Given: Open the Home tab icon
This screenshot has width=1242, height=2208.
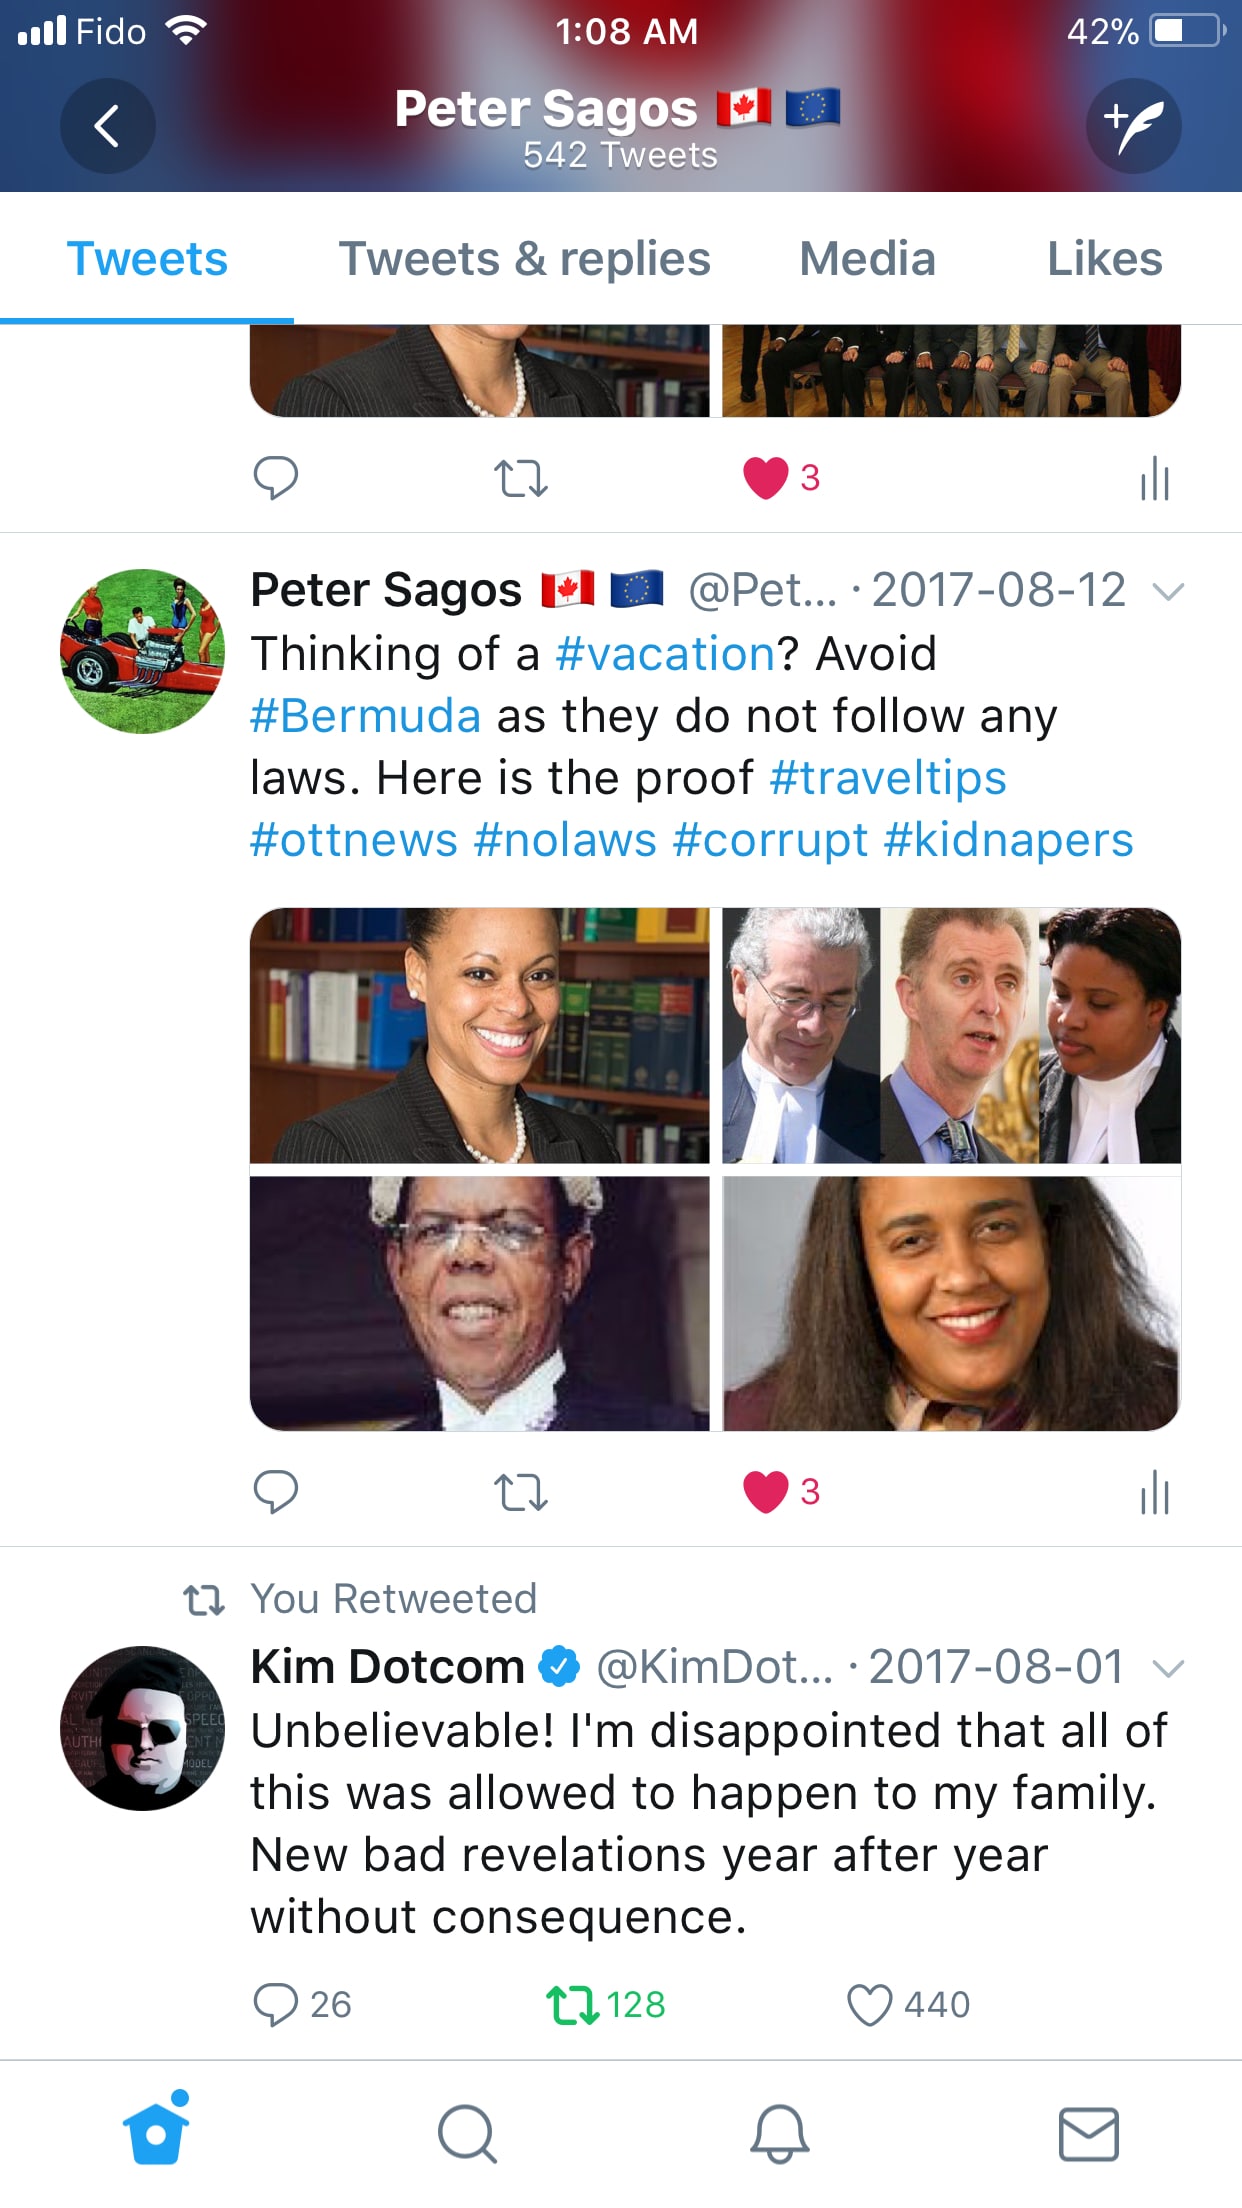Looking at the screenshot, I should (156, 2130).
